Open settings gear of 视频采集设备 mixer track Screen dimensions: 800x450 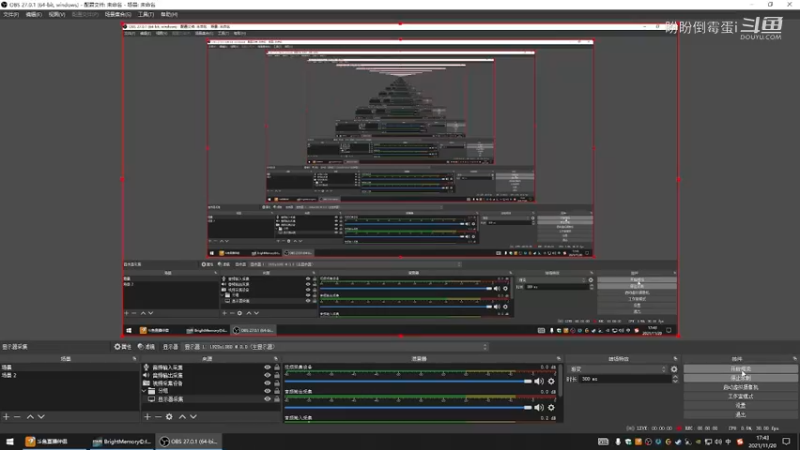551,381
